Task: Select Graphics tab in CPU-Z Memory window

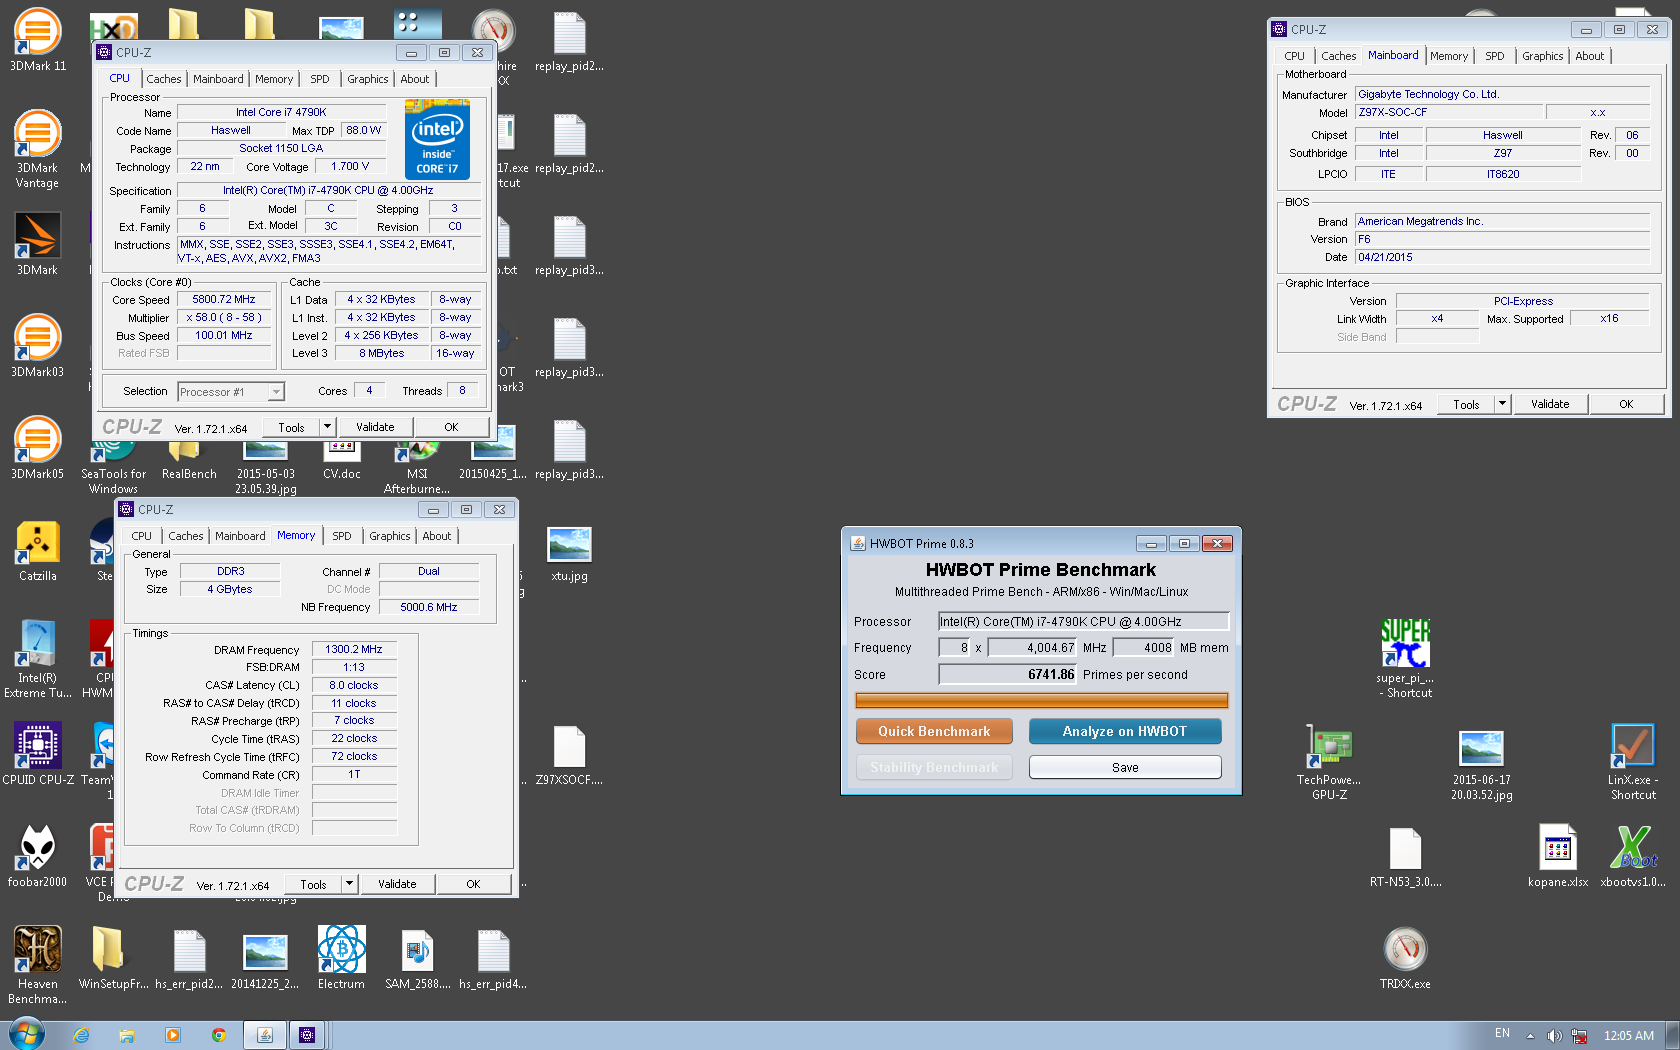Action: (x=390, y=536)
